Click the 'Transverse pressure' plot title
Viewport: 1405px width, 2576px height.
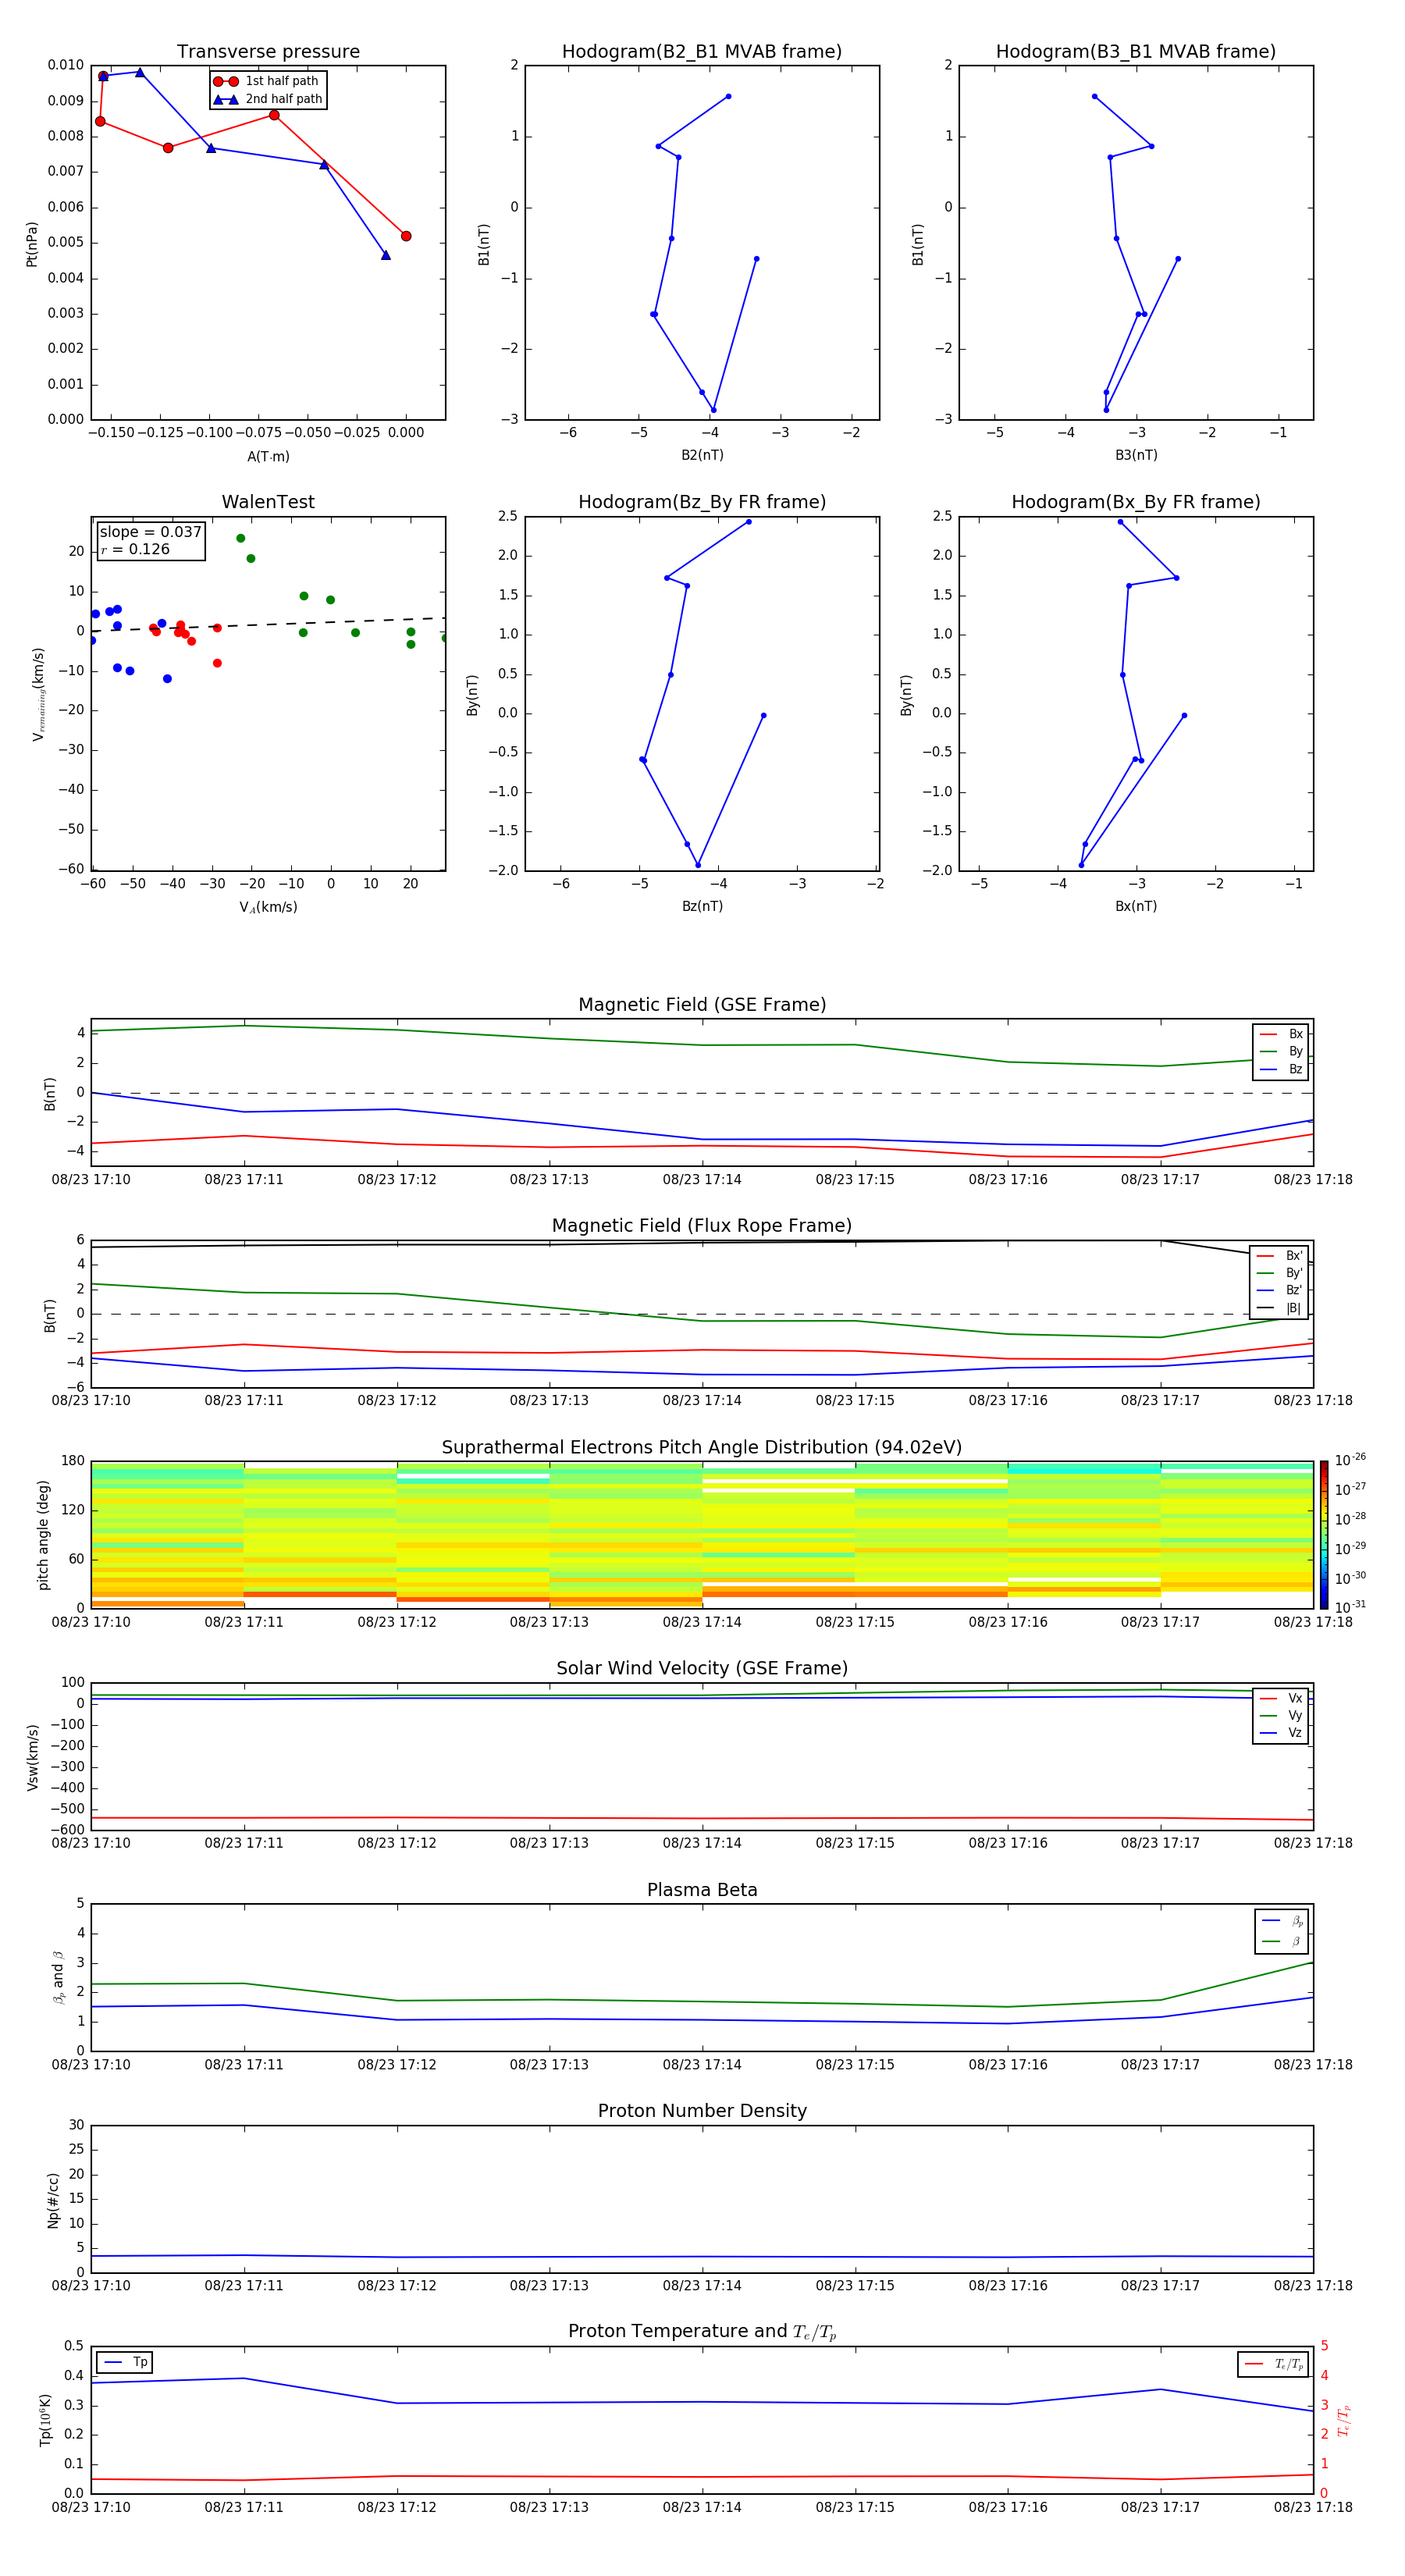click(x=268, y=52)
